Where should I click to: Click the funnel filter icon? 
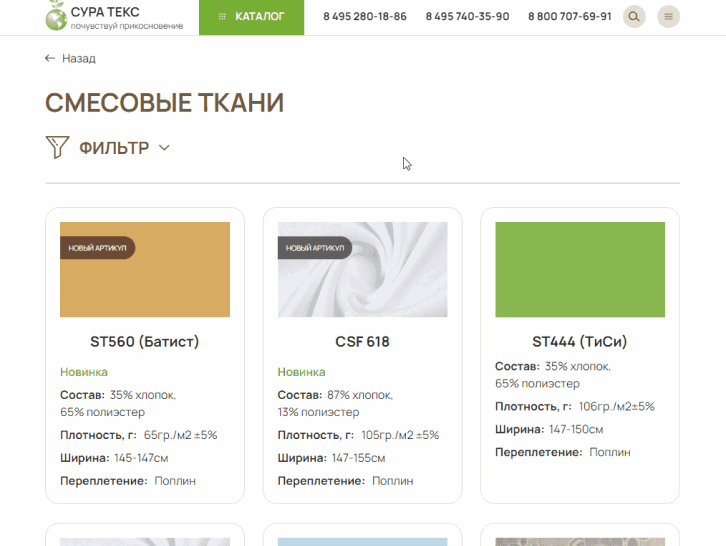tap(57, 147)
